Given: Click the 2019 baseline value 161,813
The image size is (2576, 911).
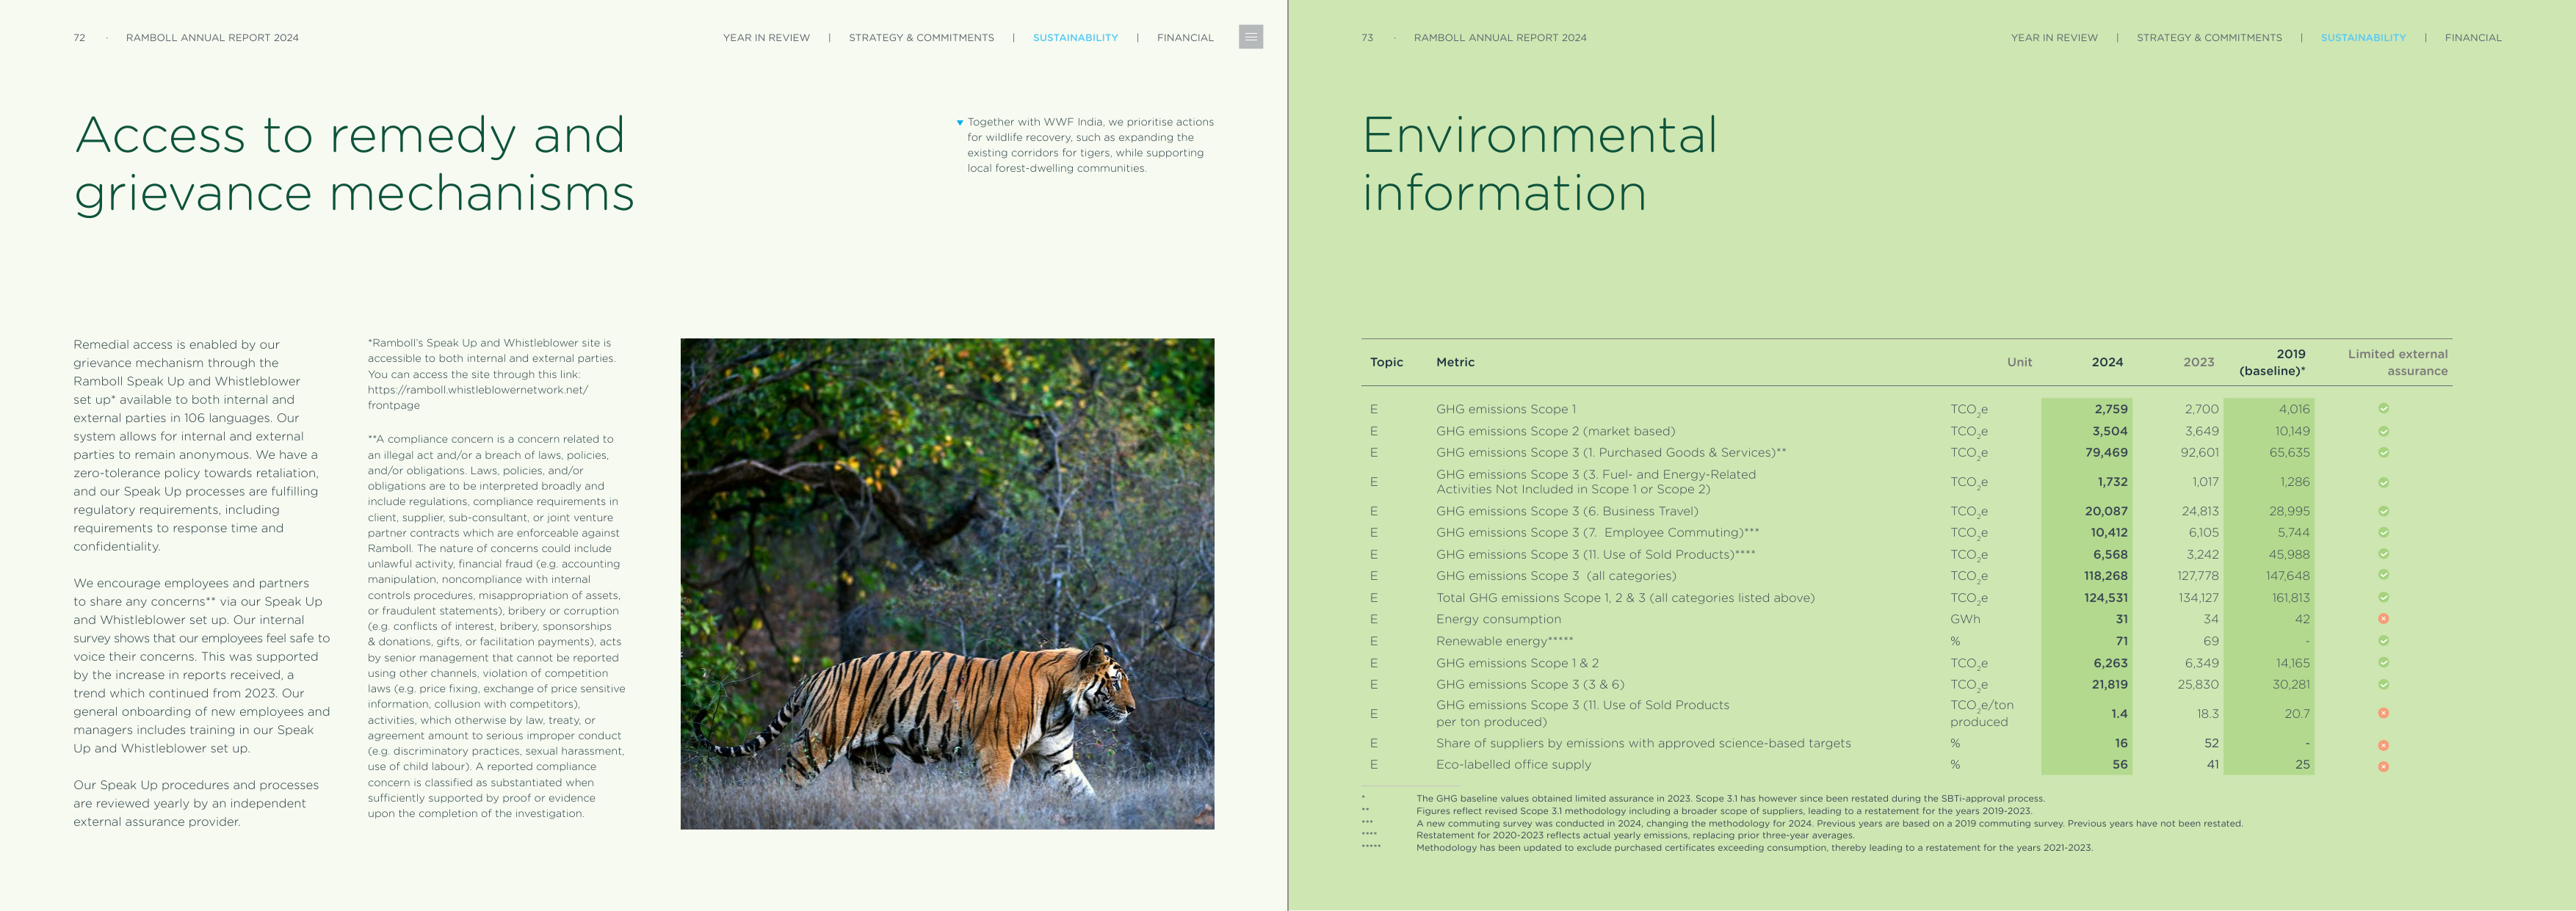Looking at the screenshot, I should (2290, 597).
